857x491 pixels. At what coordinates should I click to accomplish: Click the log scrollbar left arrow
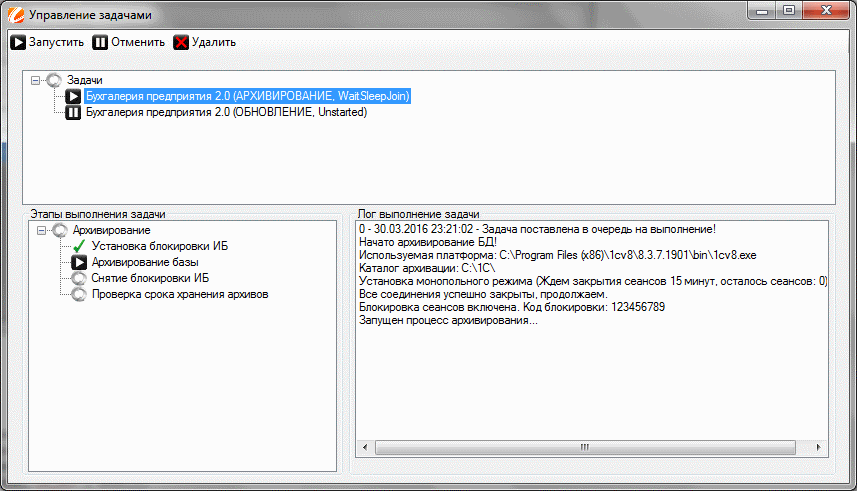click(365, 447)
